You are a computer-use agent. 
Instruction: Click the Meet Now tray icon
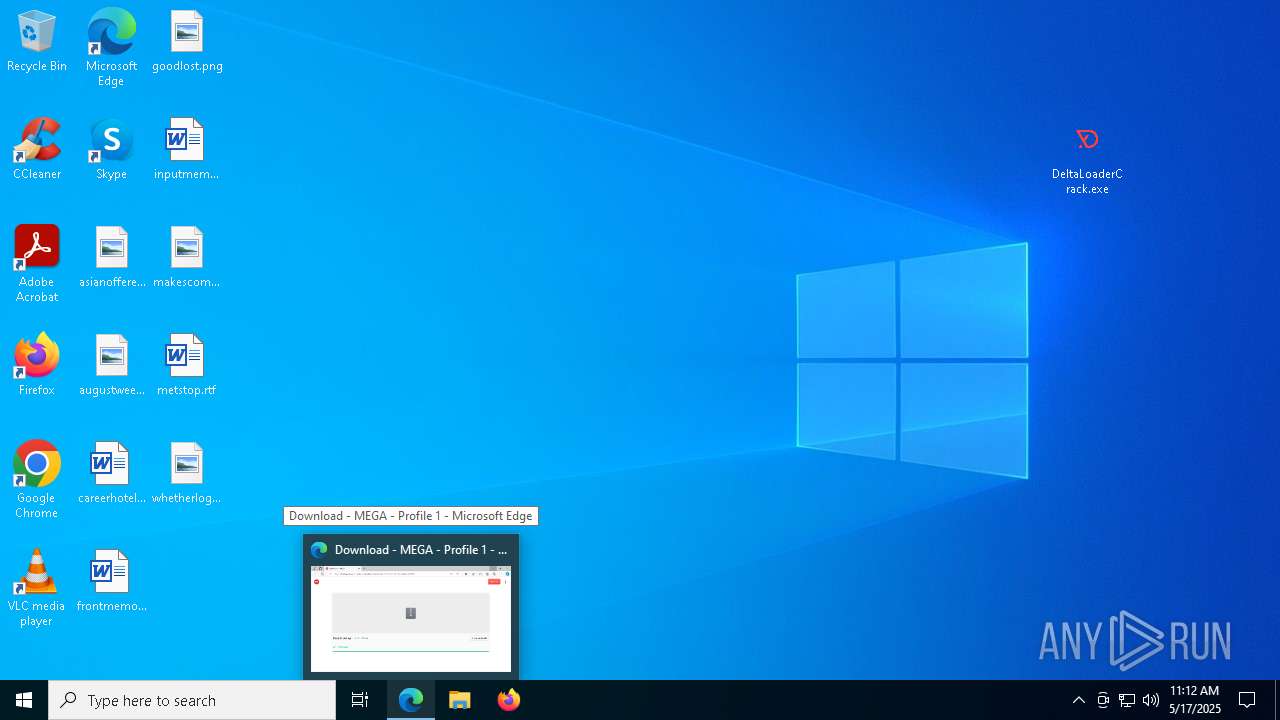pos(1103,700)
